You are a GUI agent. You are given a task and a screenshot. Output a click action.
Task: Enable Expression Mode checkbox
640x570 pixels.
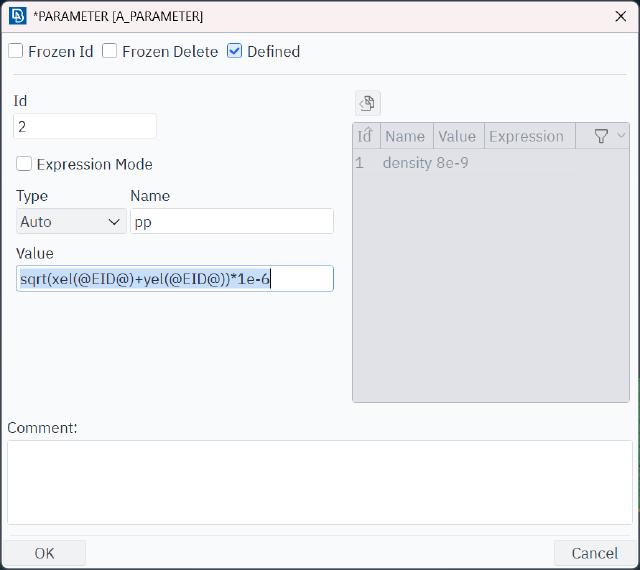[24, 164]
